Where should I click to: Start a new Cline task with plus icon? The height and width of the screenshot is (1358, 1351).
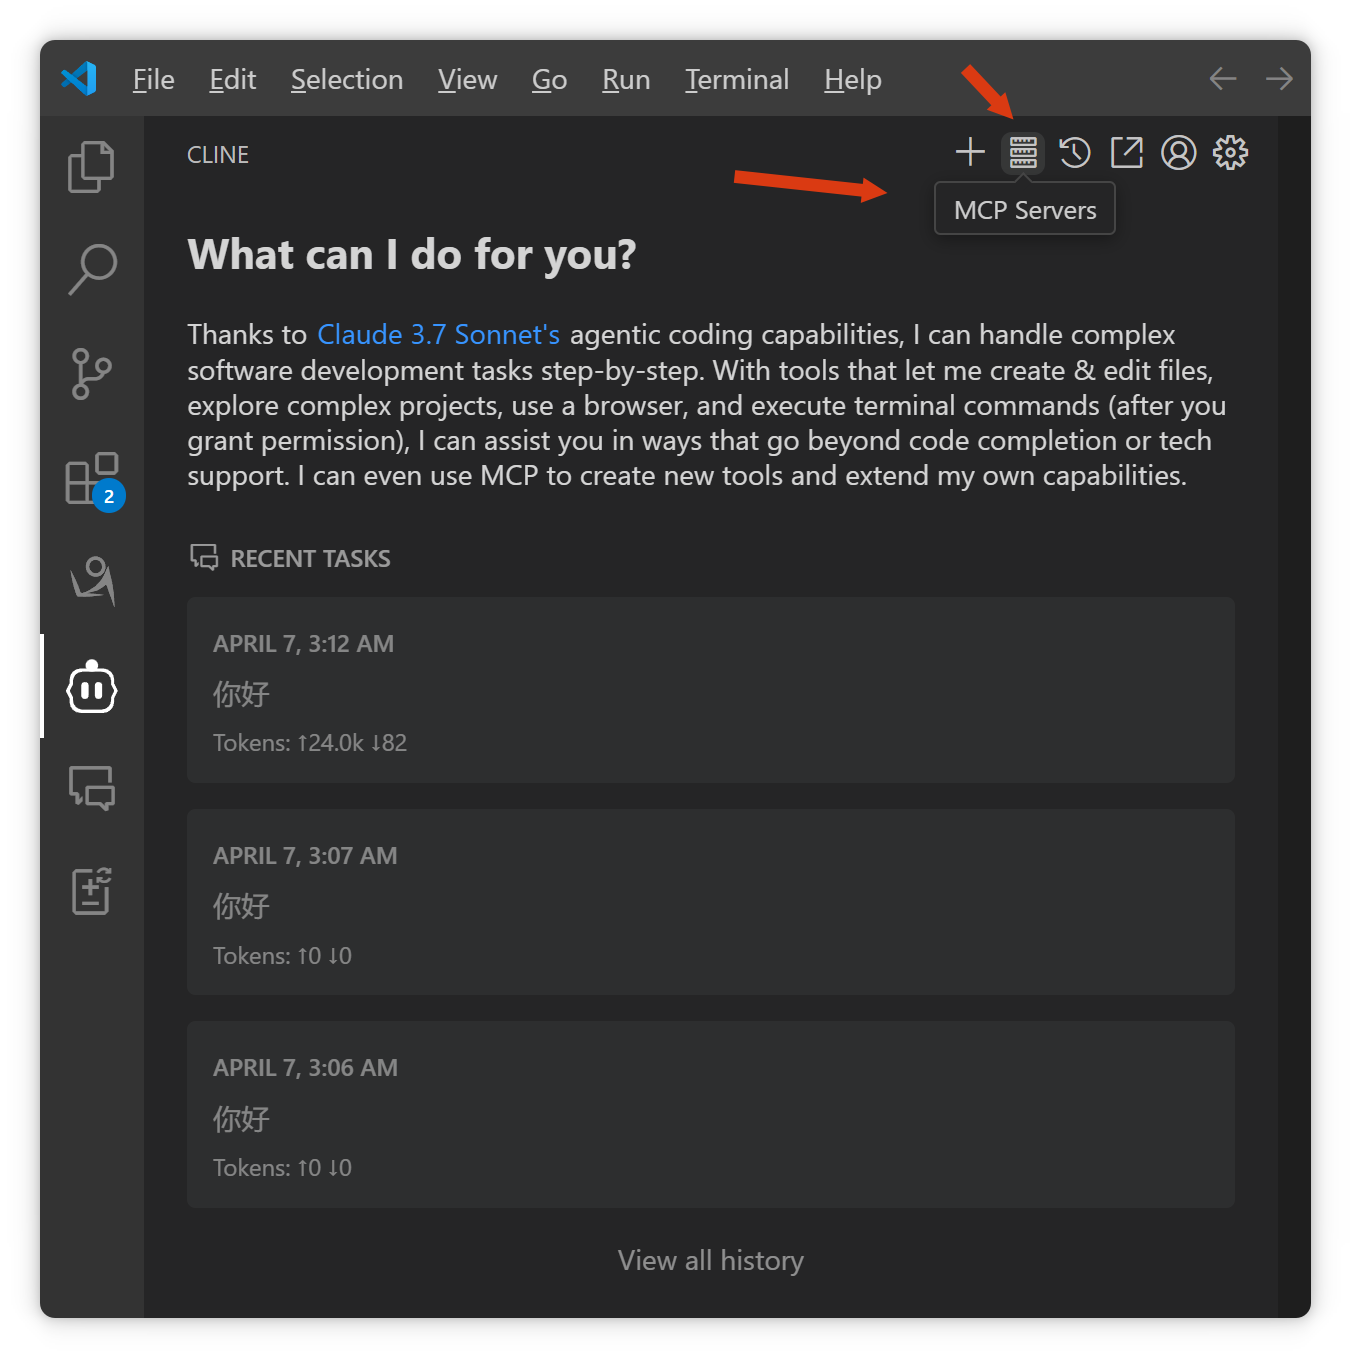pyautogui.click(x=970, y=153)
